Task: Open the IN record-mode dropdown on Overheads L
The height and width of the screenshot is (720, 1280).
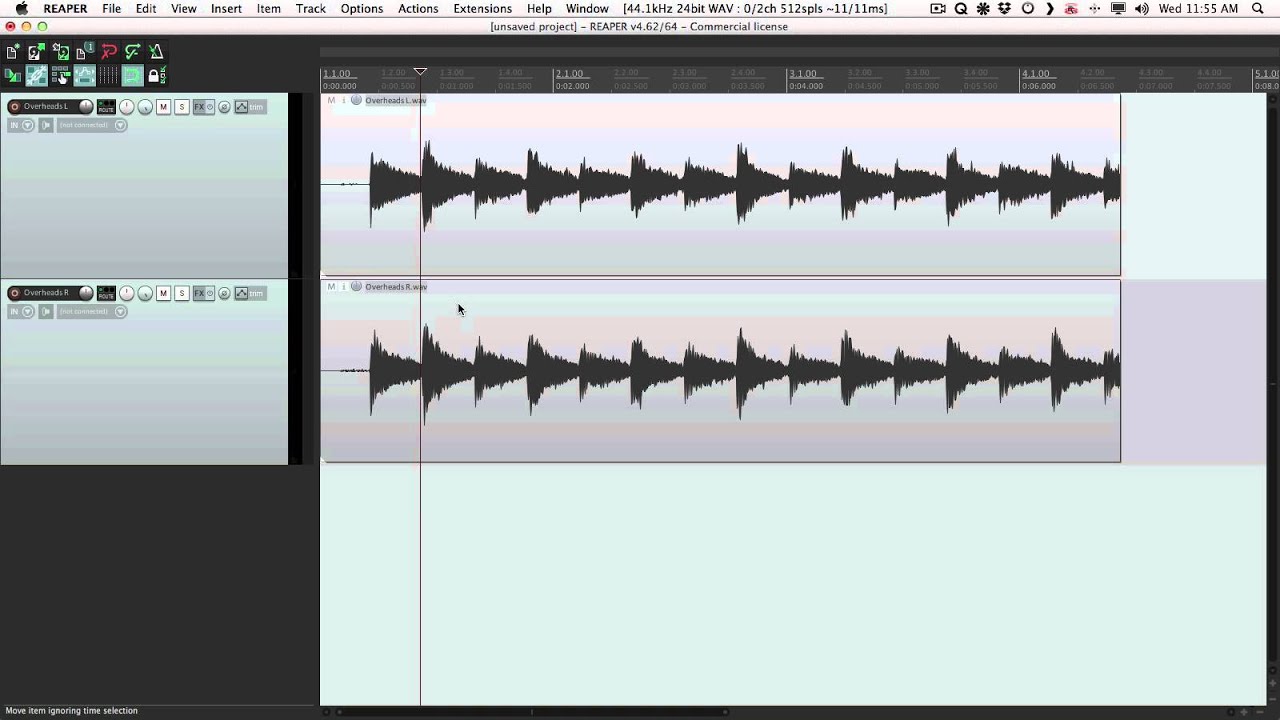Action: pos(21,125)
